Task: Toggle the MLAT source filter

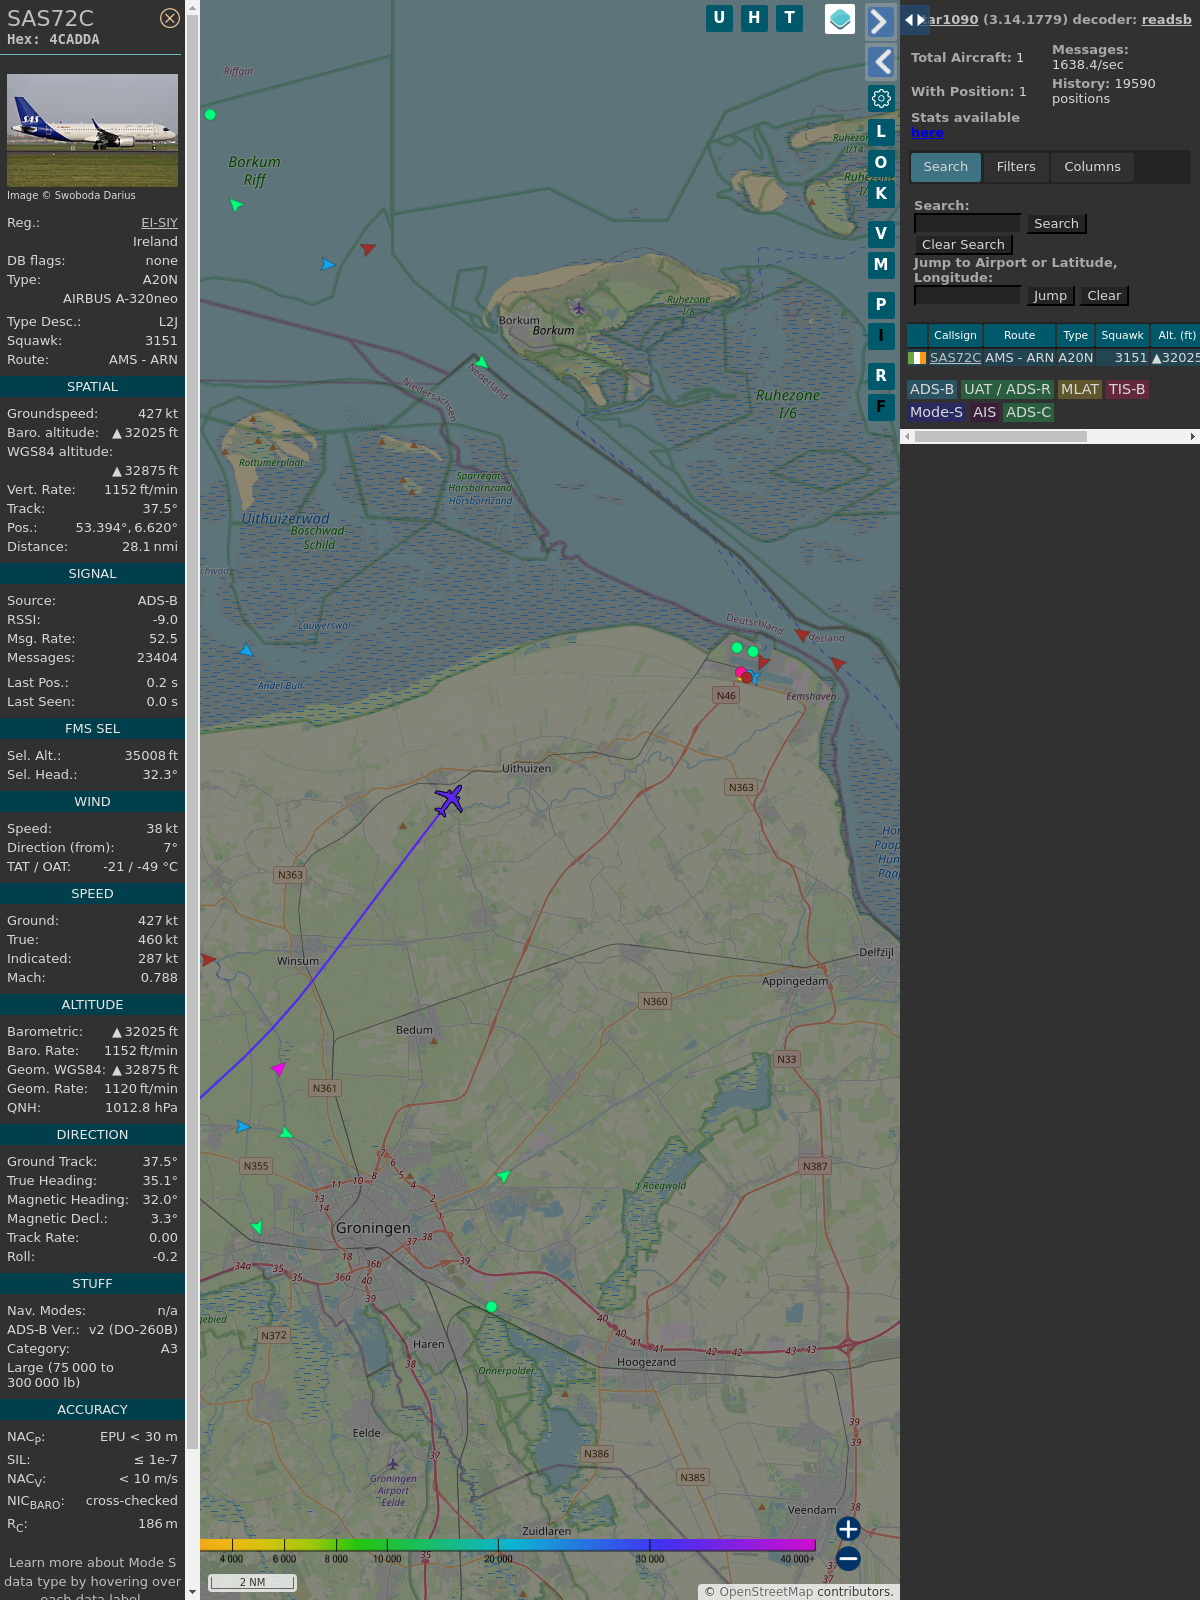Action: 1079,390
